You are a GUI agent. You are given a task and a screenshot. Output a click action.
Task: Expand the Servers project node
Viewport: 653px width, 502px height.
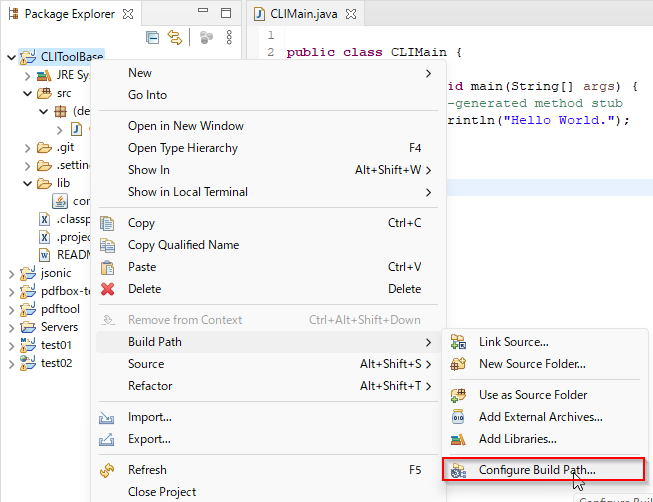point(12,327)
